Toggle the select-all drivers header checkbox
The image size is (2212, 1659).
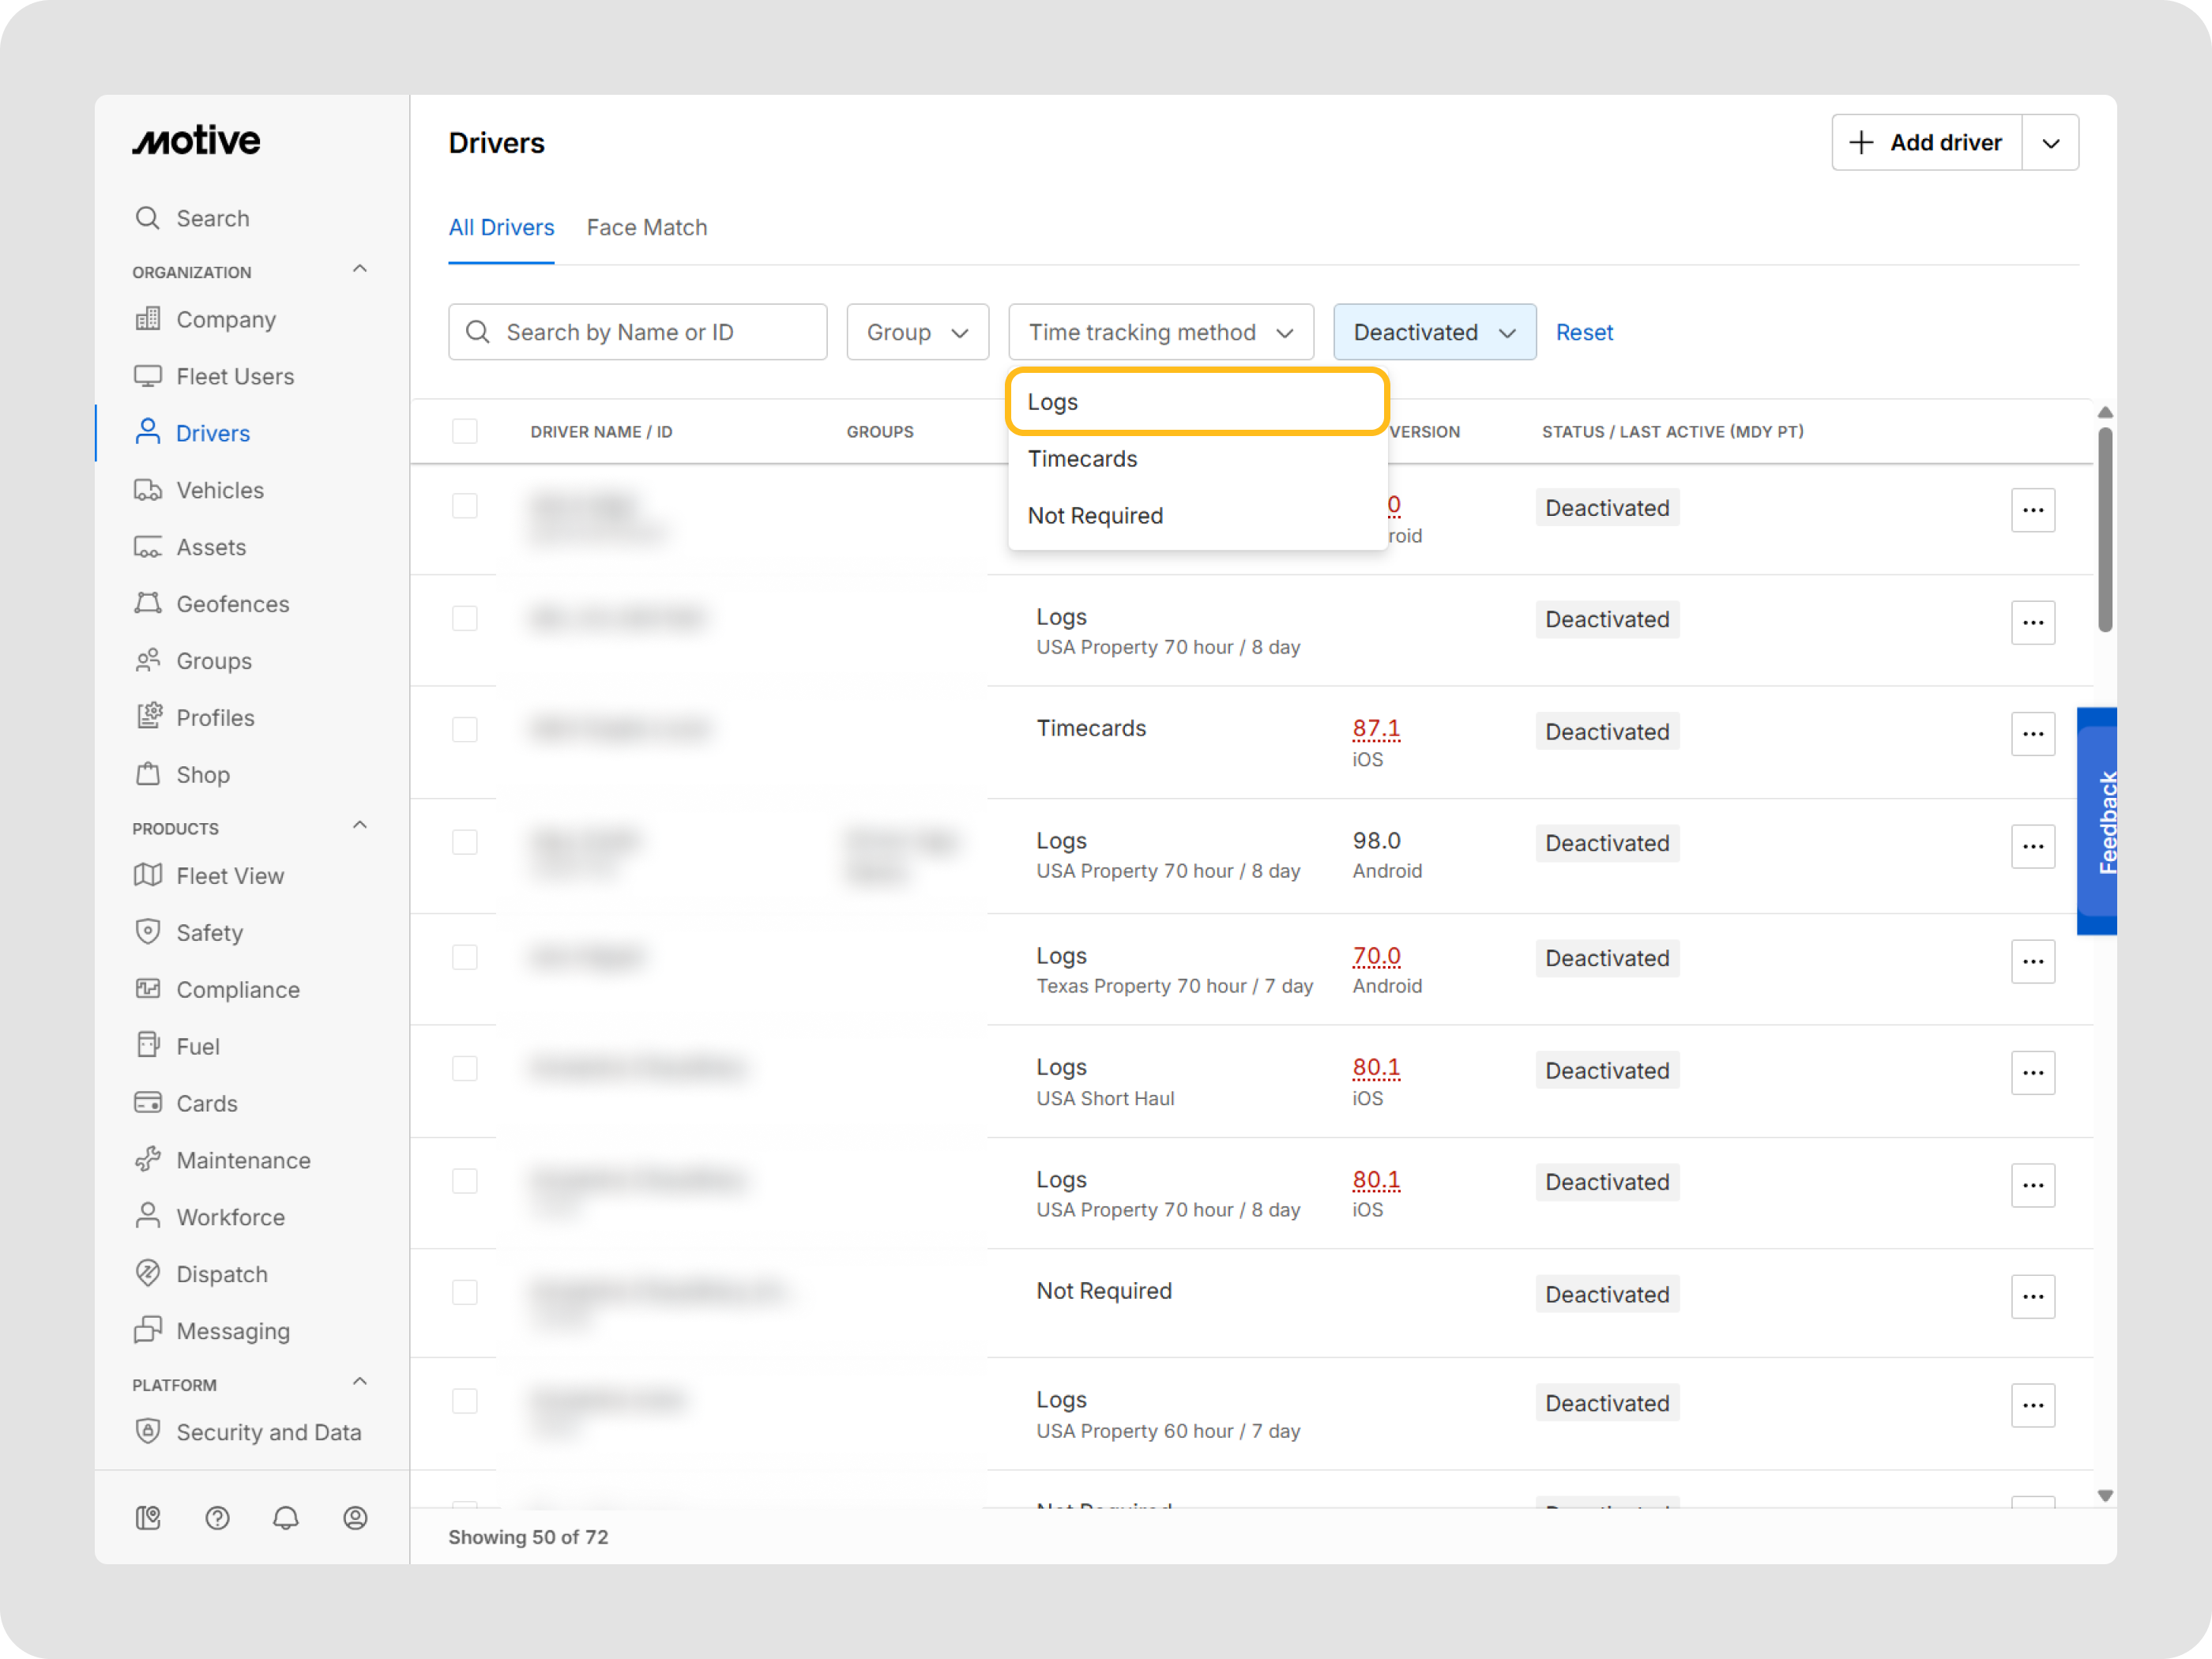pos(465,431)
